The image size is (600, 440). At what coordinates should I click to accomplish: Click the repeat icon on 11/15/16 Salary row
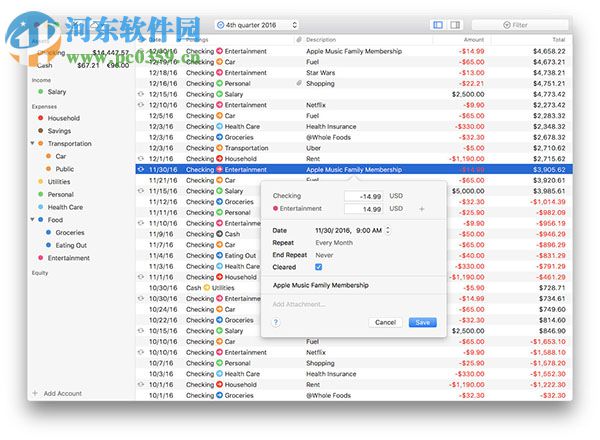point(141,191)
